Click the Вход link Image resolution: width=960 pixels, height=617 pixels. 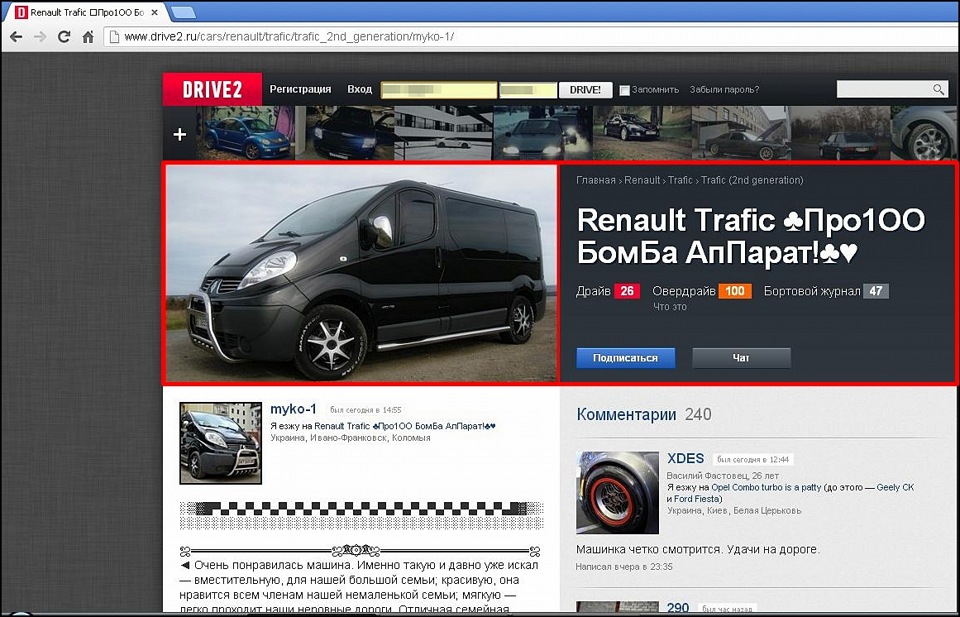[359, 89]
